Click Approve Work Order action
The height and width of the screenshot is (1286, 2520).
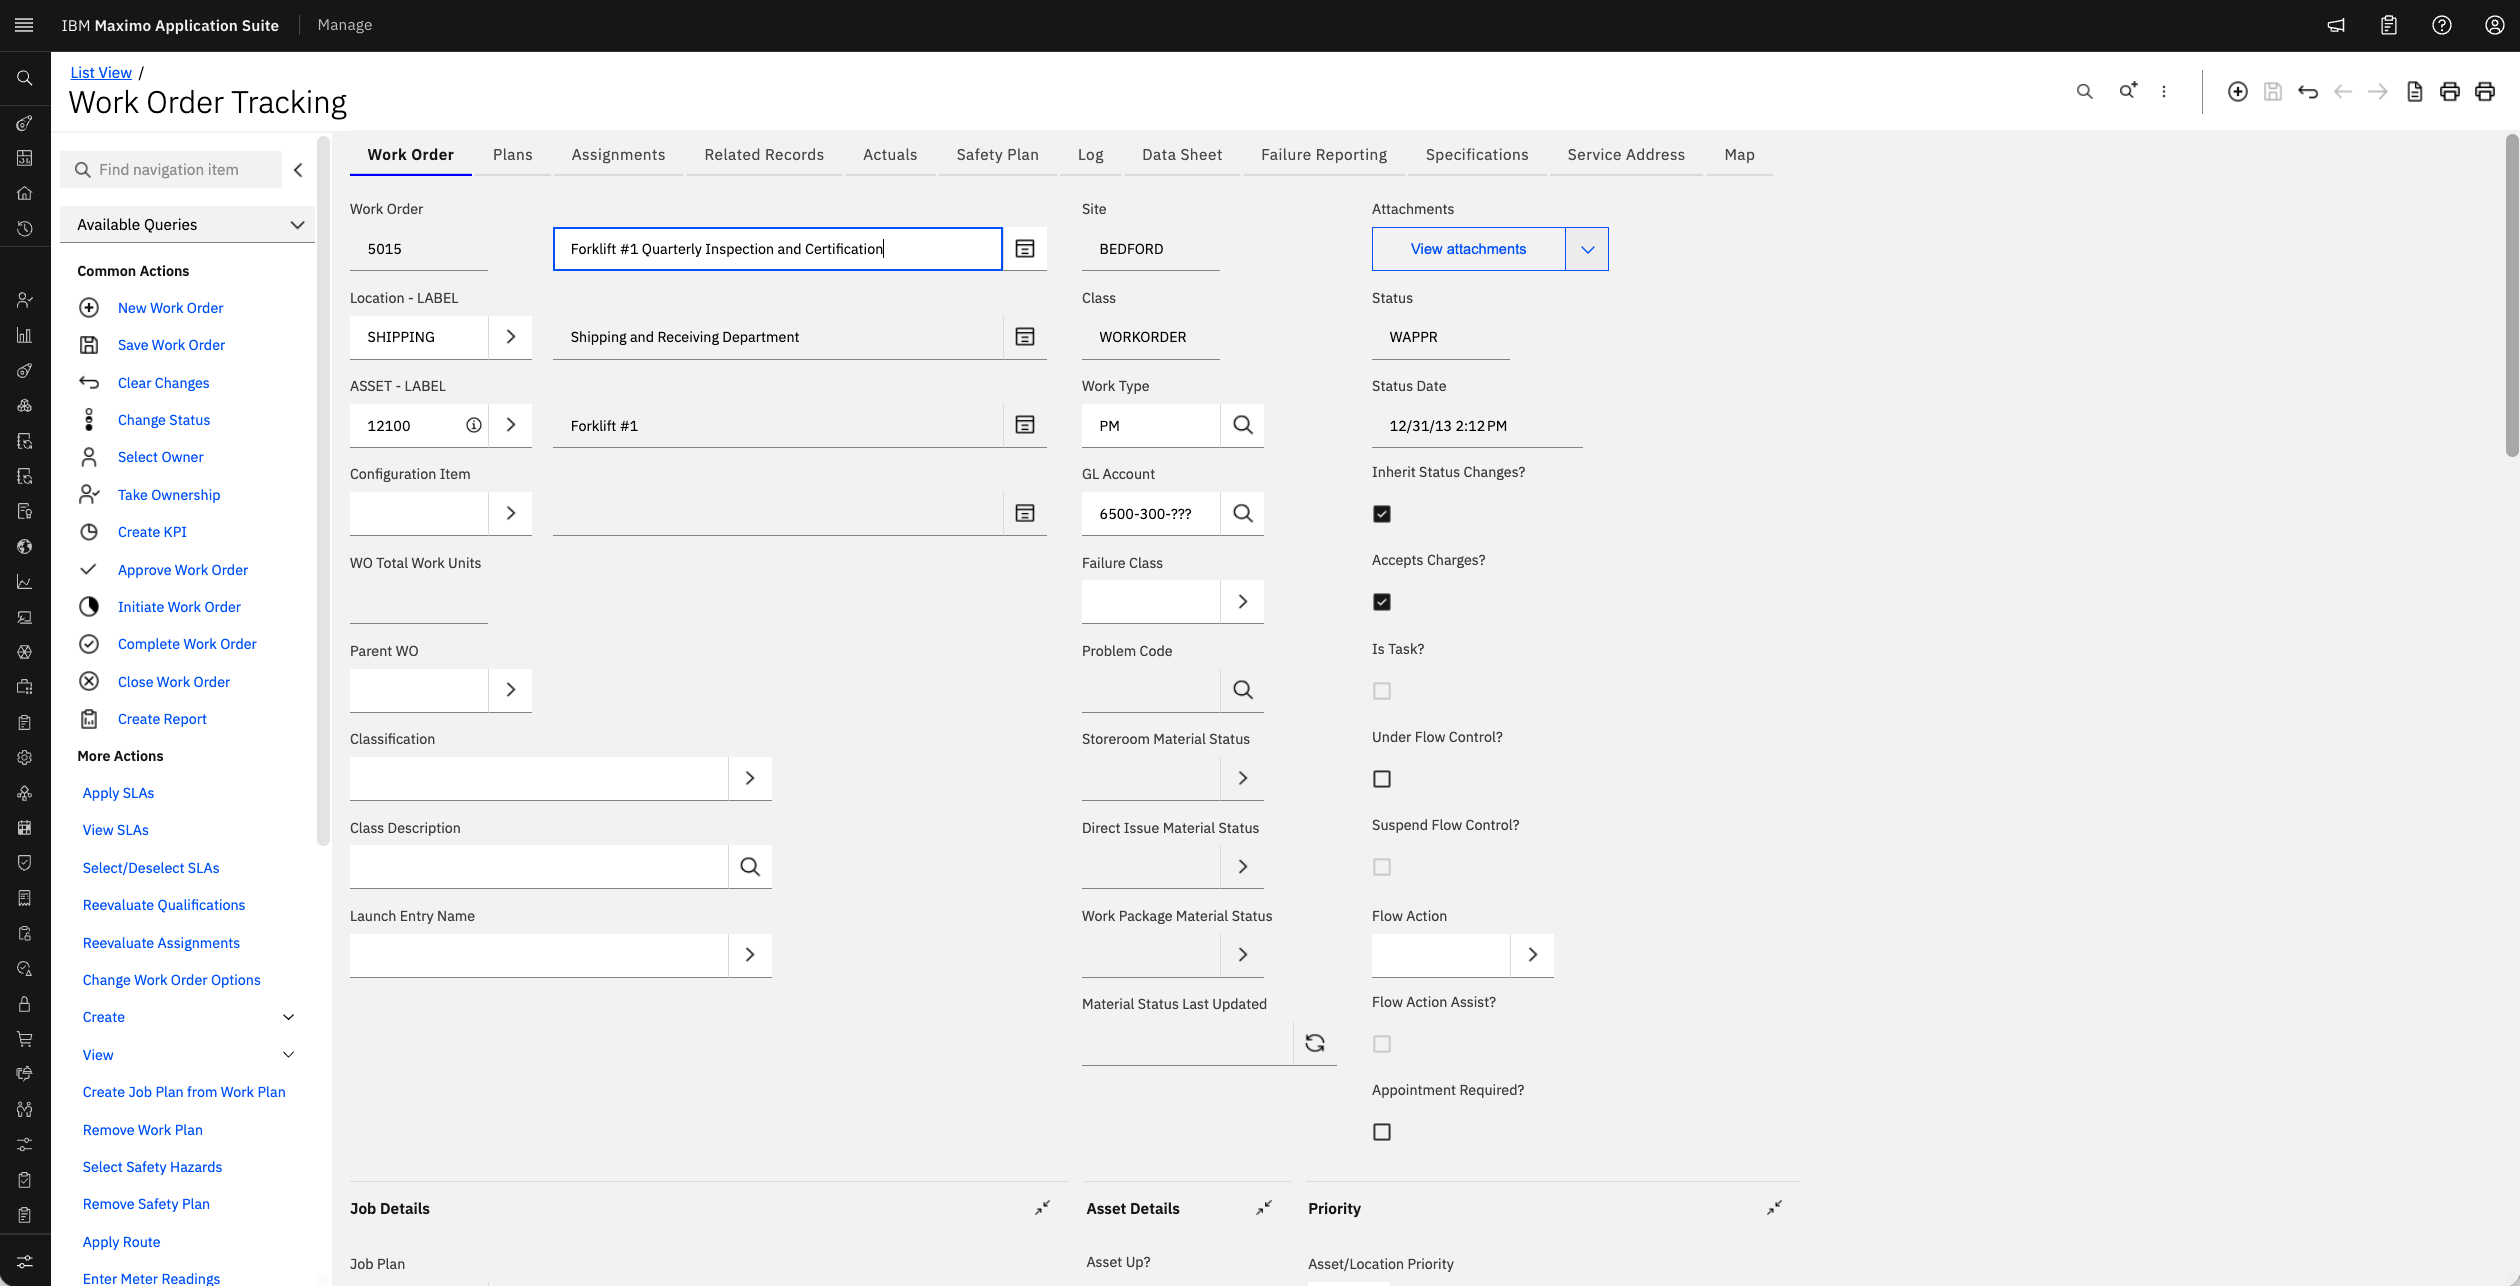coord(183,570)
